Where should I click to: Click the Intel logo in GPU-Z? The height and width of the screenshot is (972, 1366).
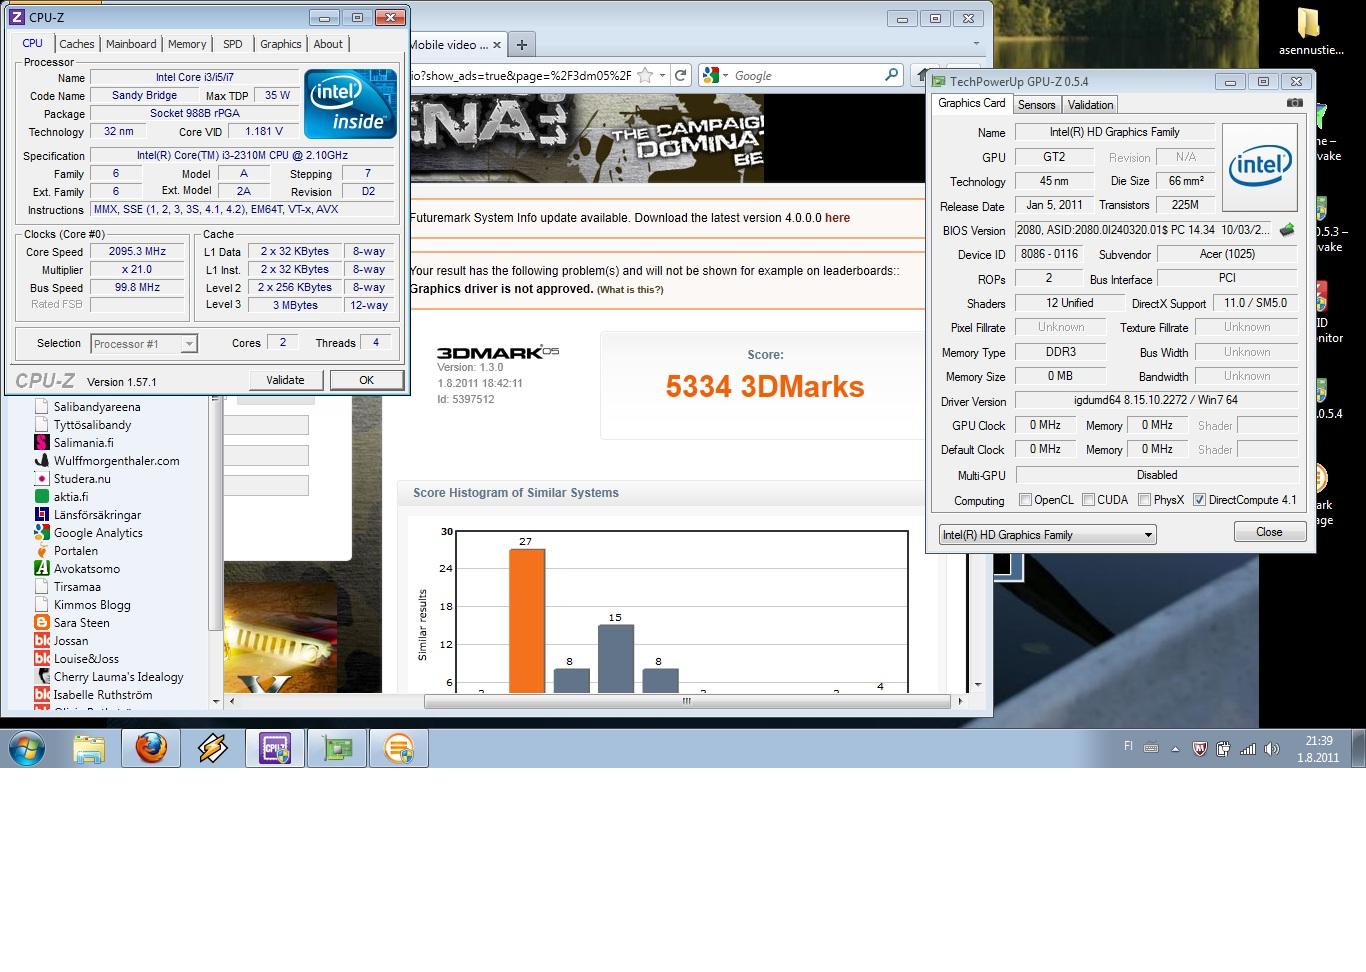(x=1260, y=167)
